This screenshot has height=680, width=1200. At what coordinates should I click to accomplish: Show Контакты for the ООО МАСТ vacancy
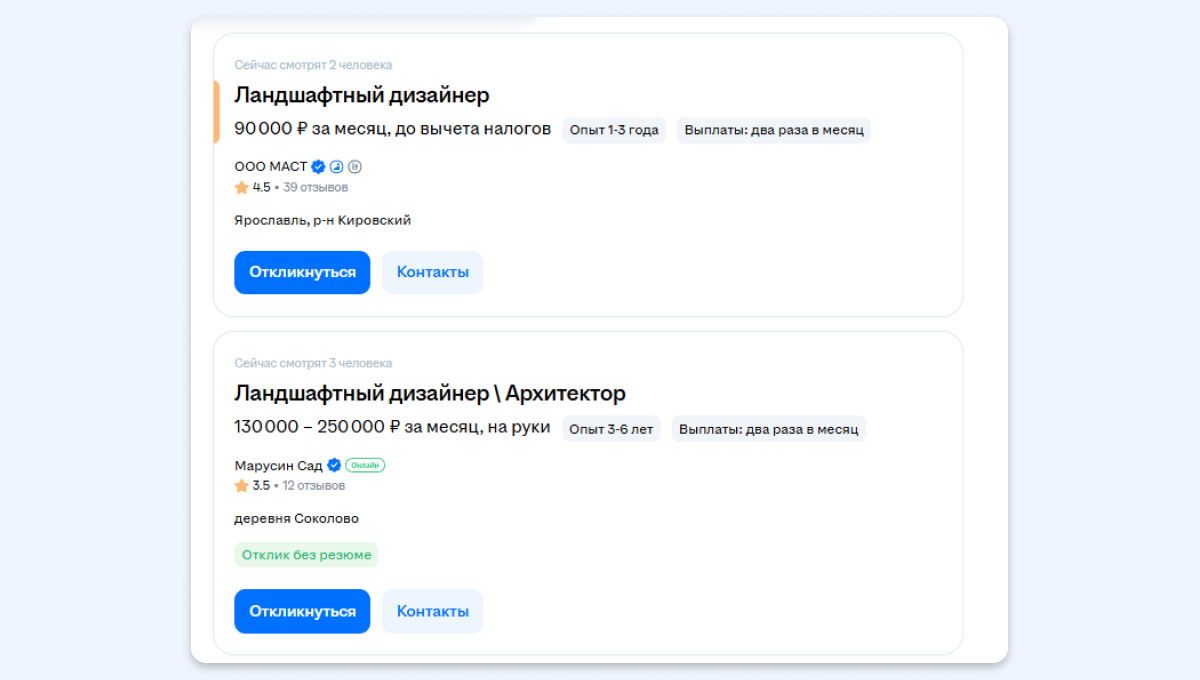pyautogui.click(x=432, y=272)
